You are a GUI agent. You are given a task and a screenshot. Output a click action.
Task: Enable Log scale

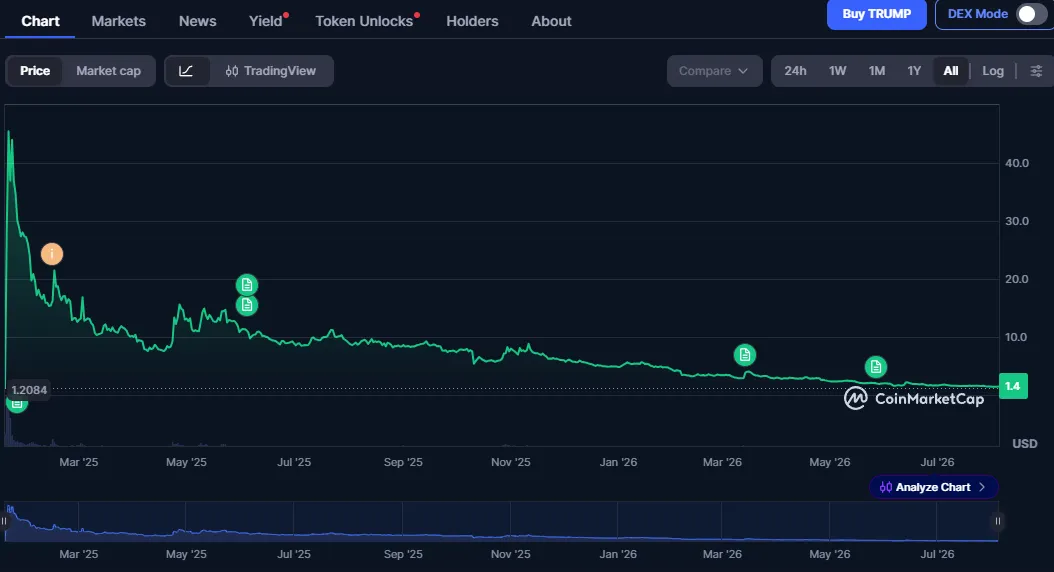993,71
